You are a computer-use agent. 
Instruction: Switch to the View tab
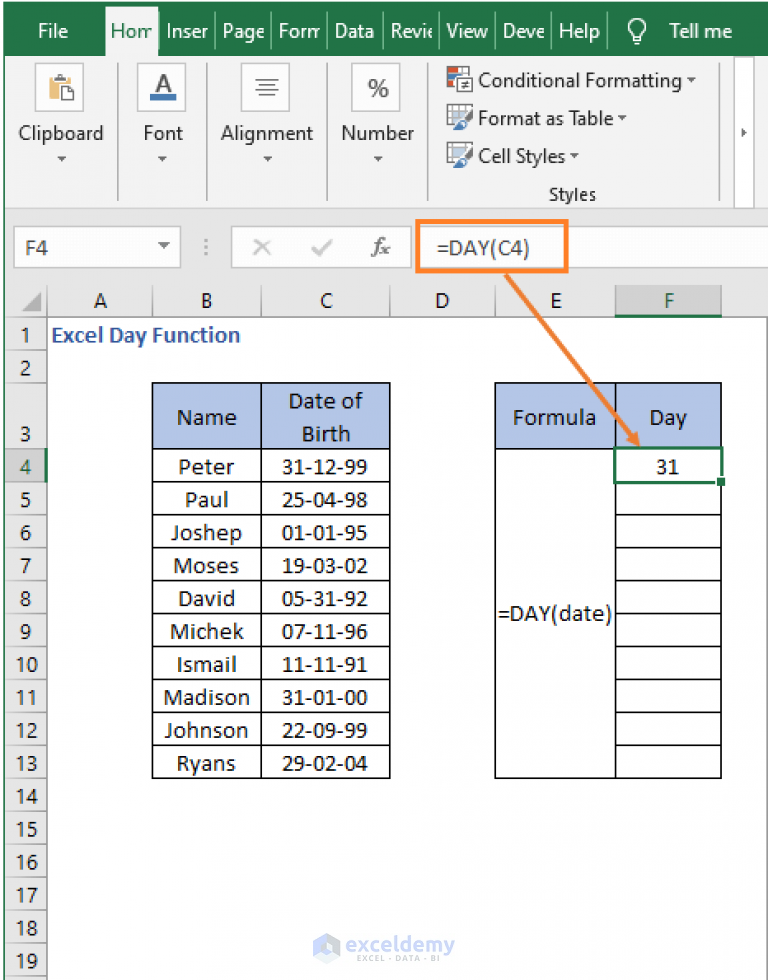point(466,31)
